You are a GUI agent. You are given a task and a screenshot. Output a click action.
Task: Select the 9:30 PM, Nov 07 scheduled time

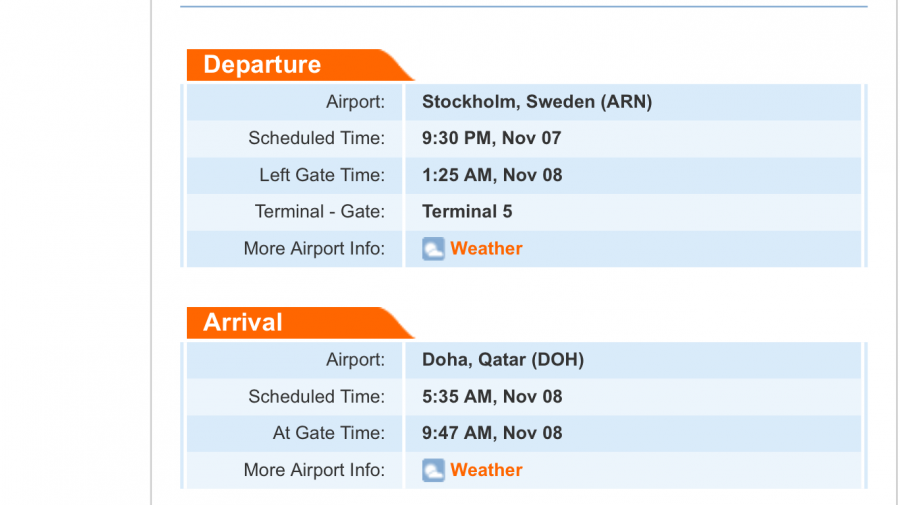(492, 138)
